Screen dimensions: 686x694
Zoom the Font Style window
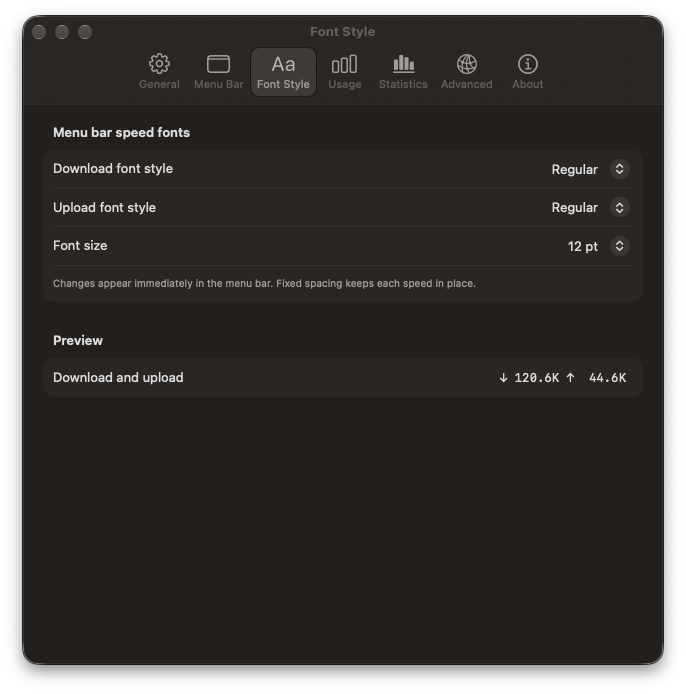click(x=85, y=32)
